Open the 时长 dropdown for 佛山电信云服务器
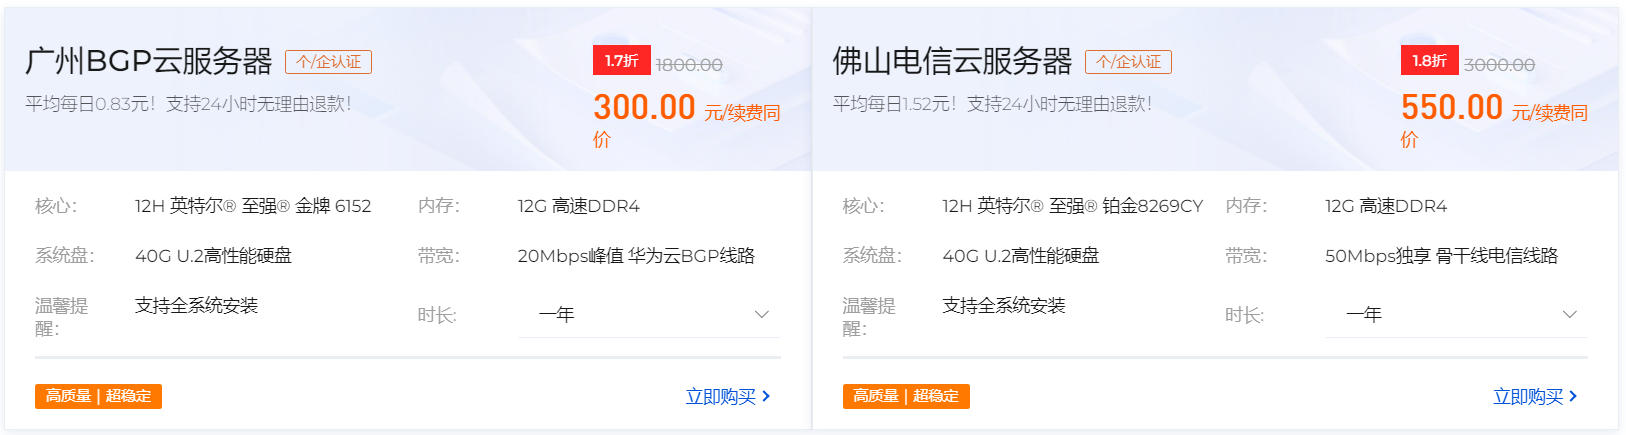Image resolution: width=1626 pixels, height=435 pixels. pyautogui.click(x=1456, y=315)
